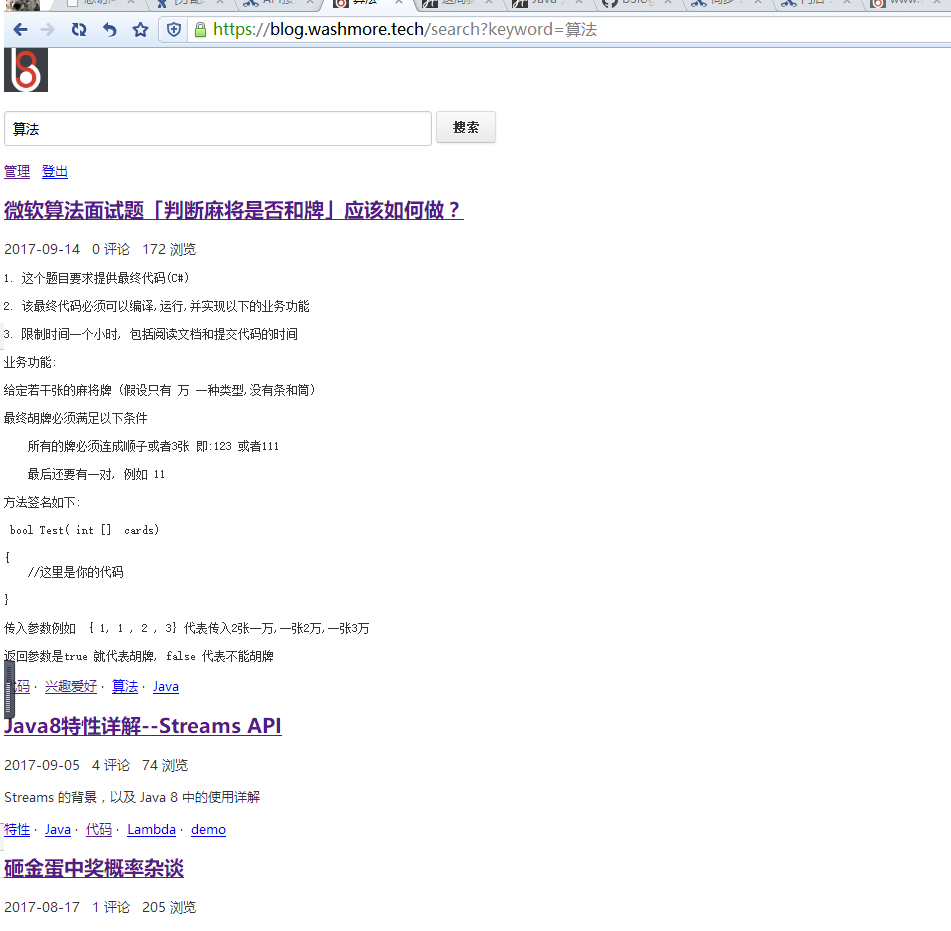The width and height of the screenshot is (951, 931).
Task: Open the Java8特性详解--Streams API post
Action: click(x=142, y=725)
